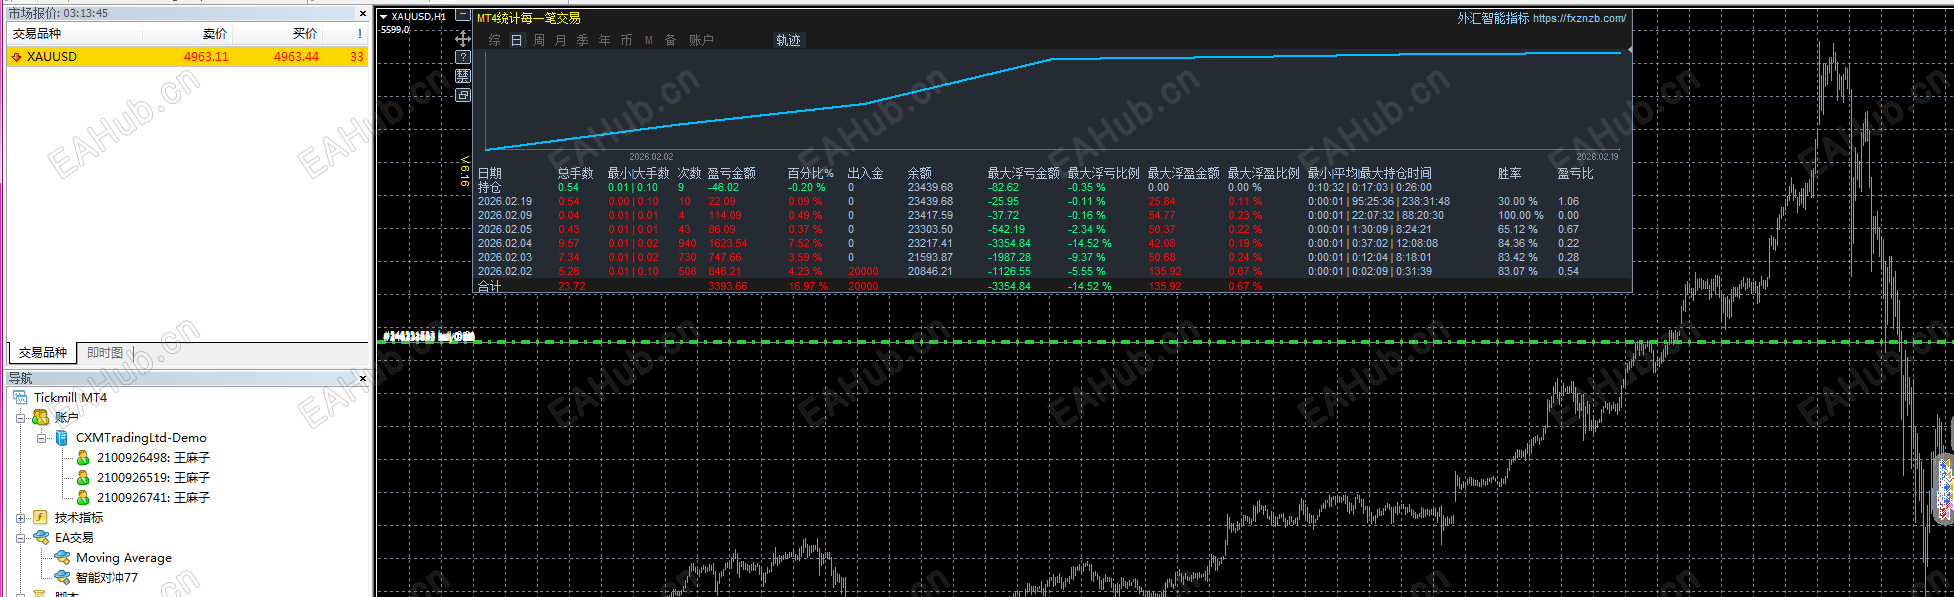Click the 账户 accounts group icon
The width and height of the screenshot is (1954, 597).
pos(41,418)
